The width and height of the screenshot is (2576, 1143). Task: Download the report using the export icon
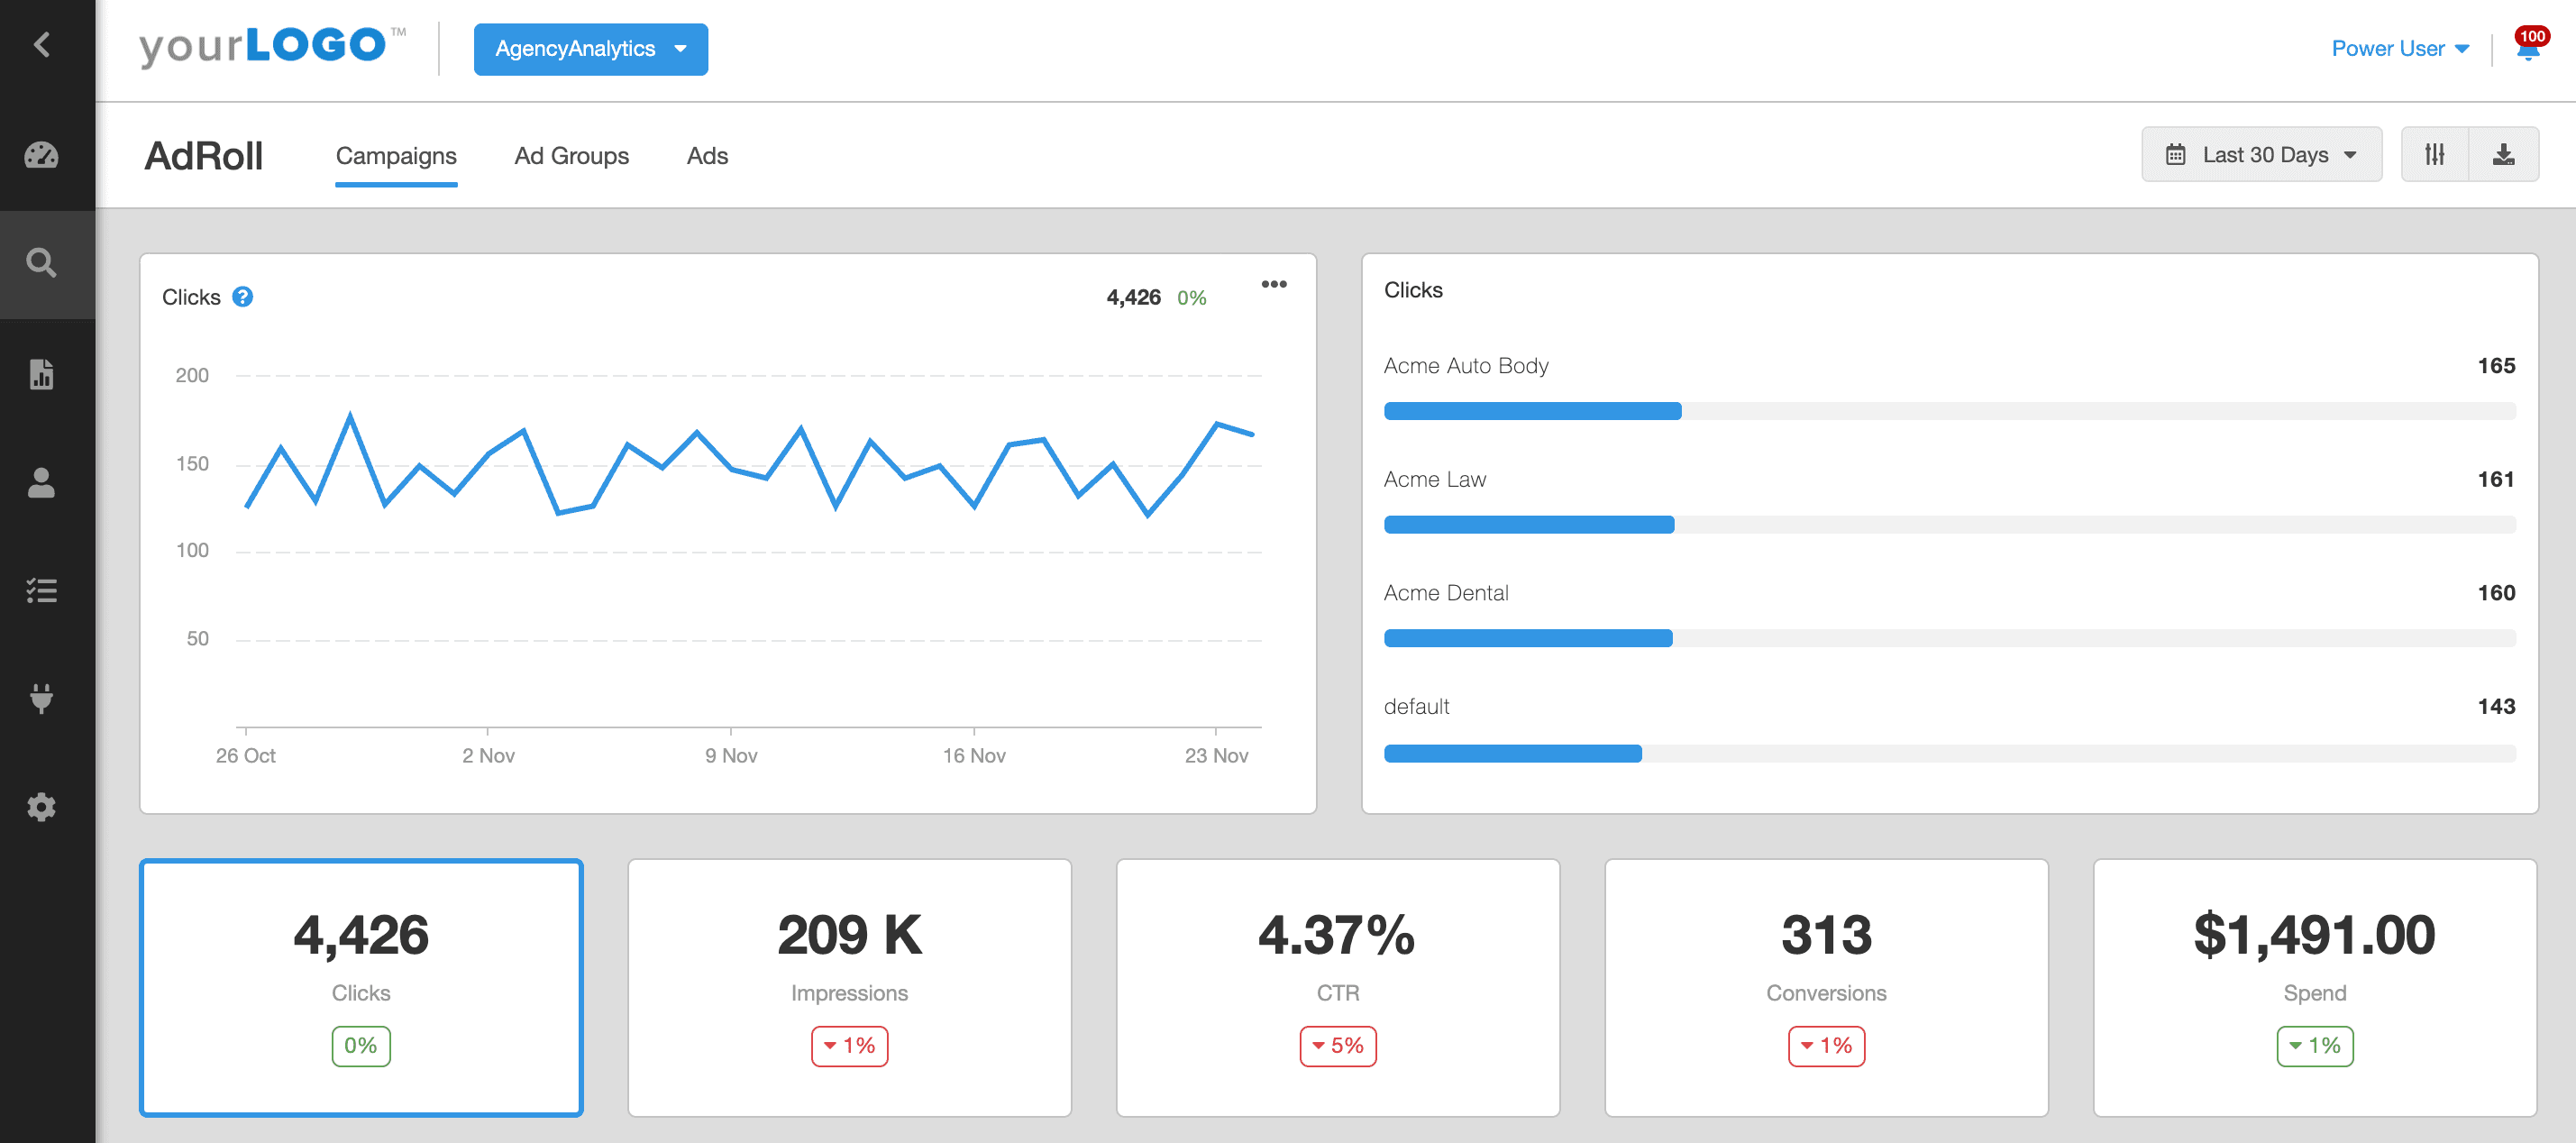click(2505, 154)
